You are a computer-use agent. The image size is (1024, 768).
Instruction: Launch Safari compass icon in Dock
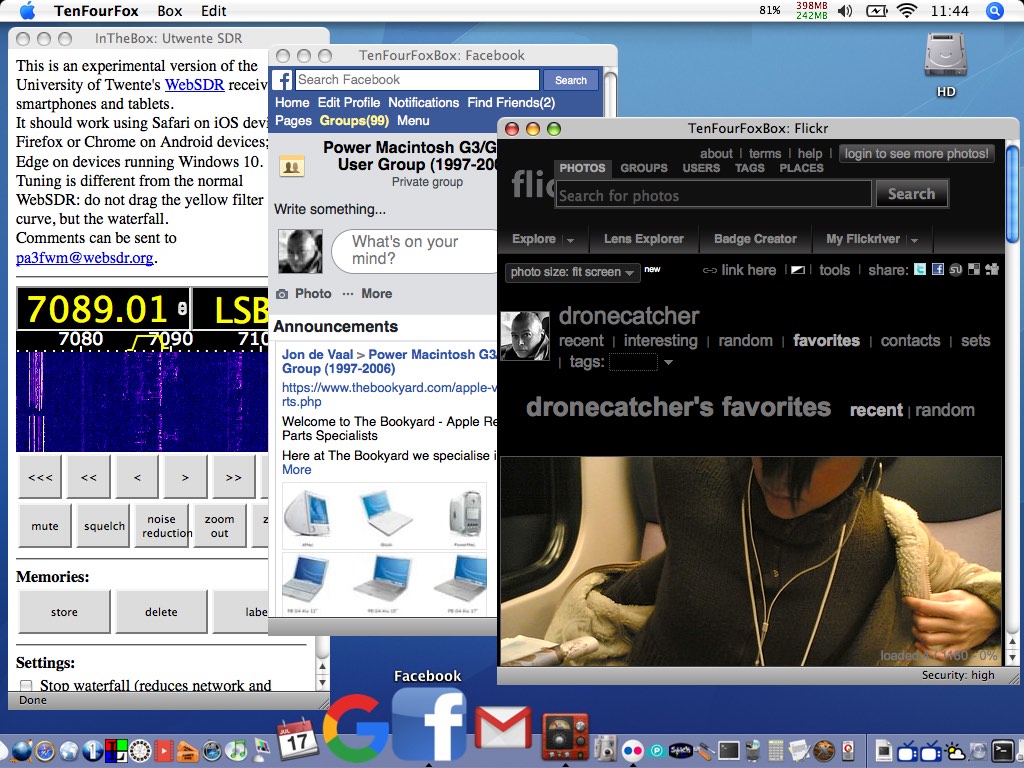[x=45, y=751]
